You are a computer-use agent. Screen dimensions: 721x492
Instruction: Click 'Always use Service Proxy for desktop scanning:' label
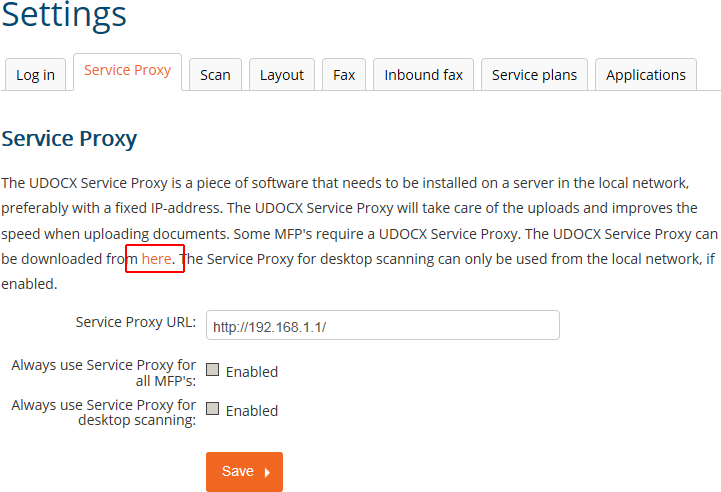point(103,412)
